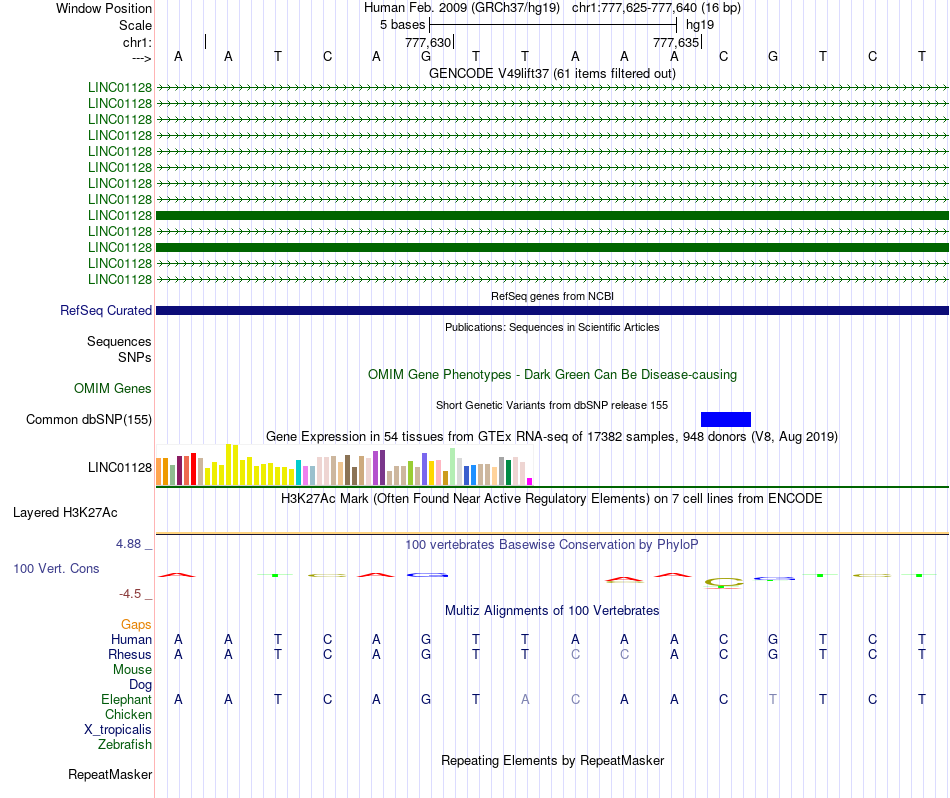Click the Common dbSNP(155) label
This screenshot has width=950, height=798.
89,419
